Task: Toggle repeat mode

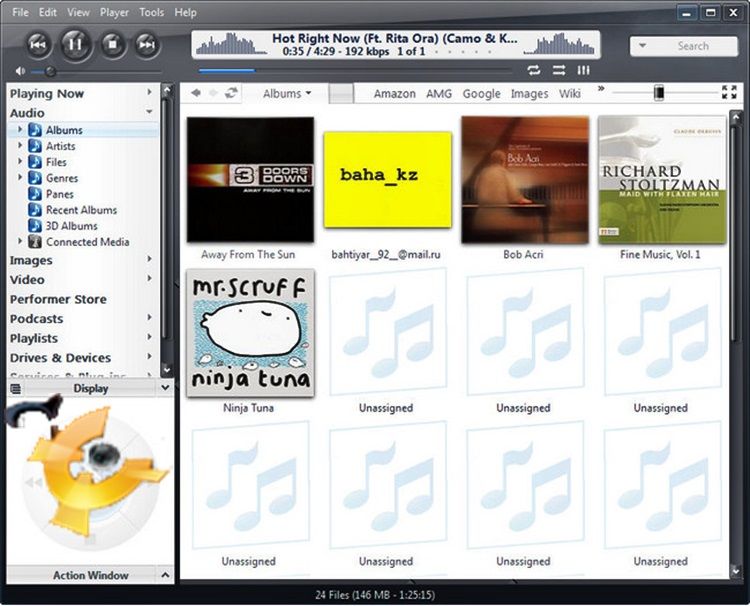Action: coord(534,70)
